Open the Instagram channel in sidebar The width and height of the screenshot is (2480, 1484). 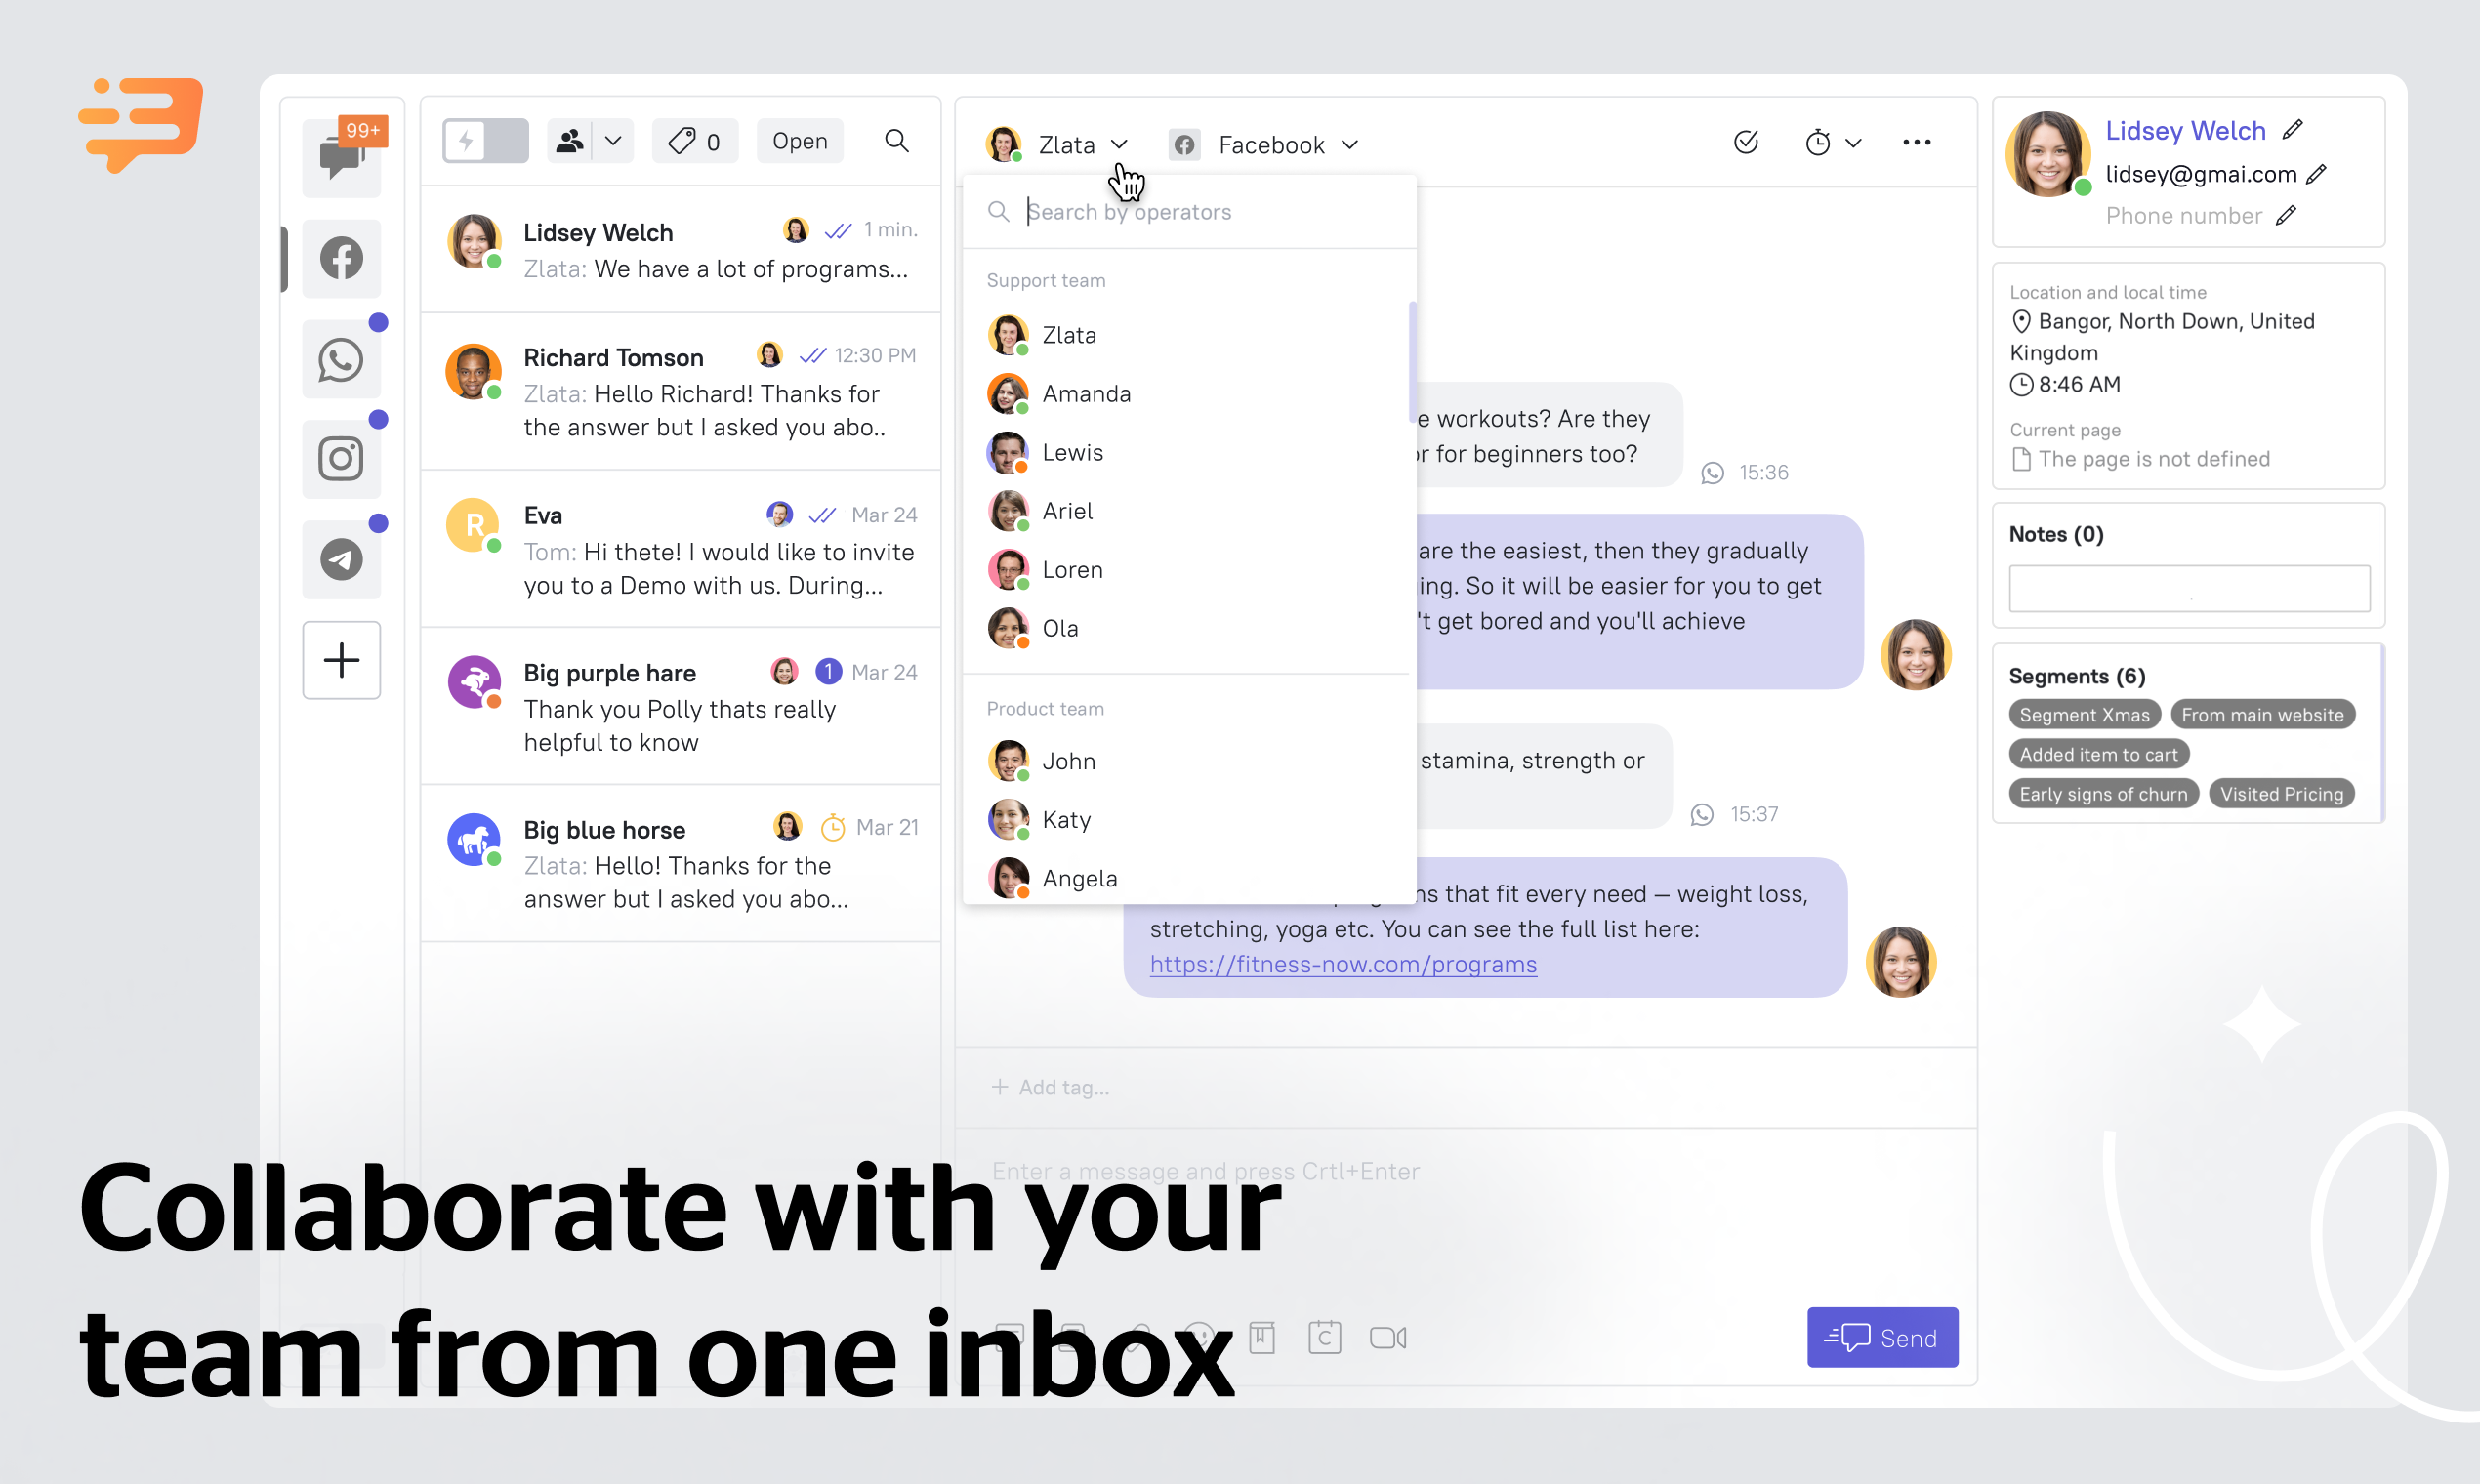tap(341, 459)
